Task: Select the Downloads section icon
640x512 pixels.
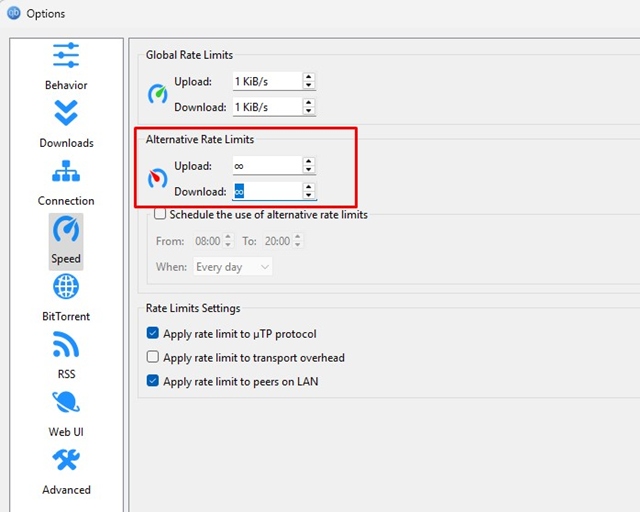Action: [x=66, y=114]
